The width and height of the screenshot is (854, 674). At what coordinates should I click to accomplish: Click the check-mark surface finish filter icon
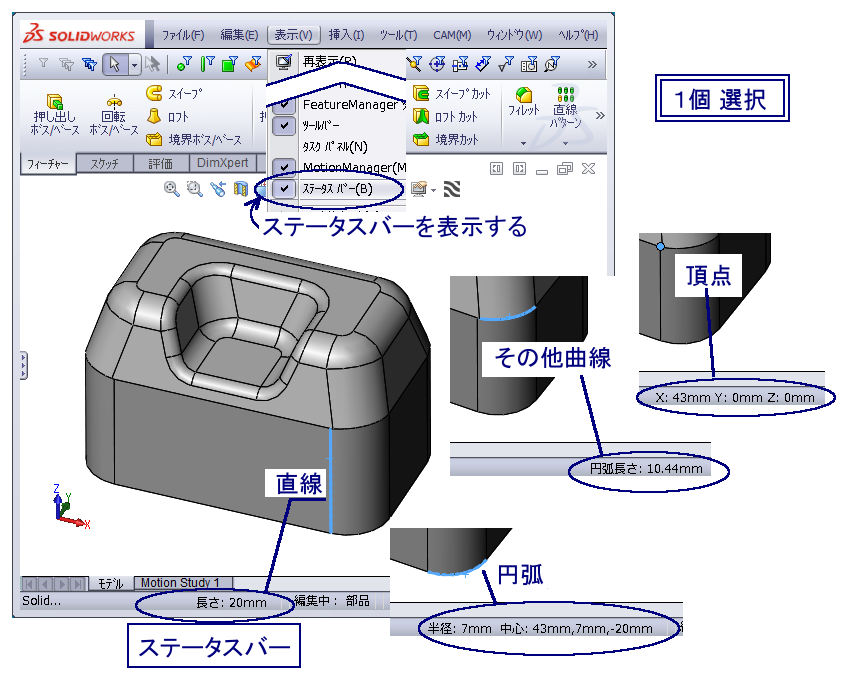click(x=505, y=64)
